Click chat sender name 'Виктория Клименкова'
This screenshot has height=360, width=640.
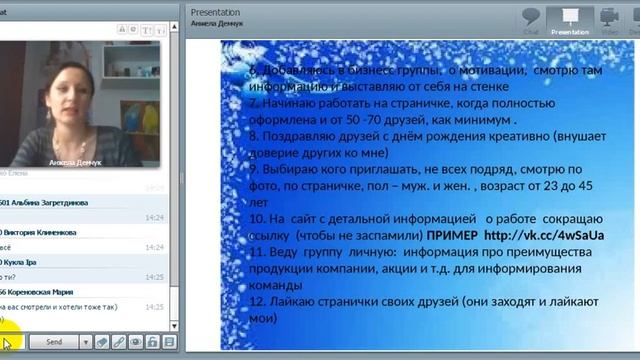pyautogui.click(x=40, y=233)
